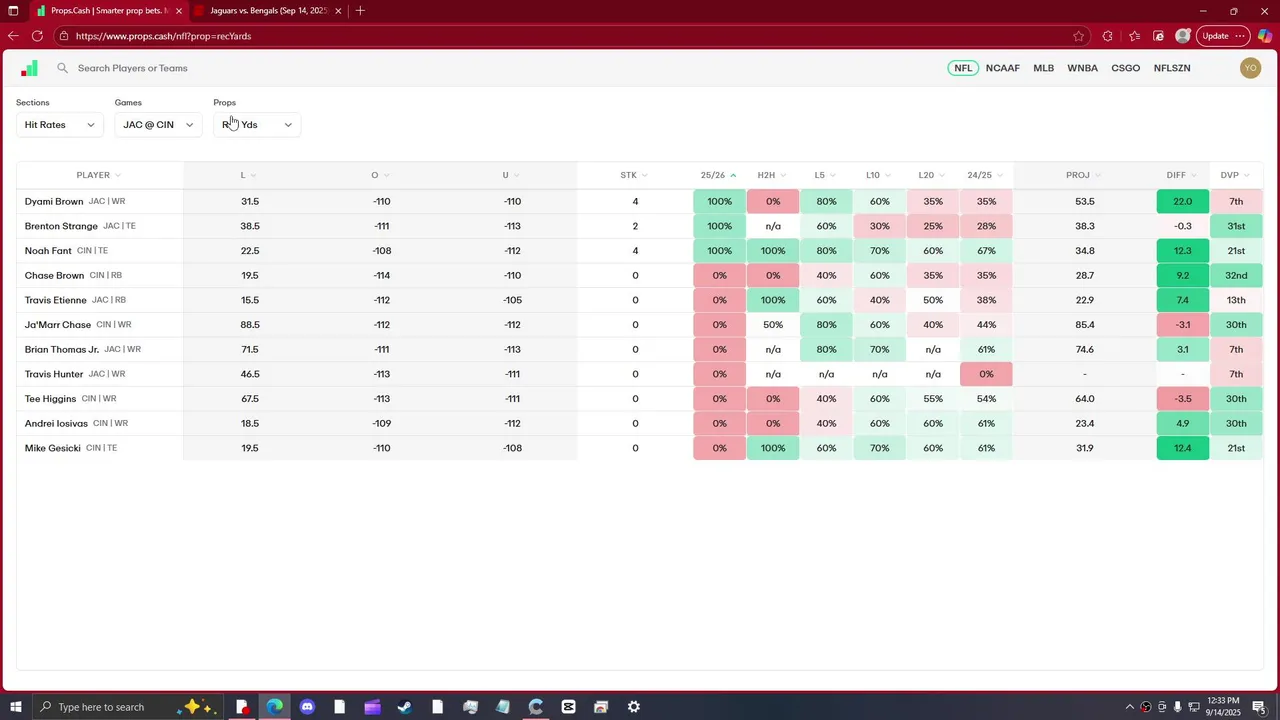Open notification center icon
The height and width of the screenshot is (720, 1280).
pos(1259,707)
